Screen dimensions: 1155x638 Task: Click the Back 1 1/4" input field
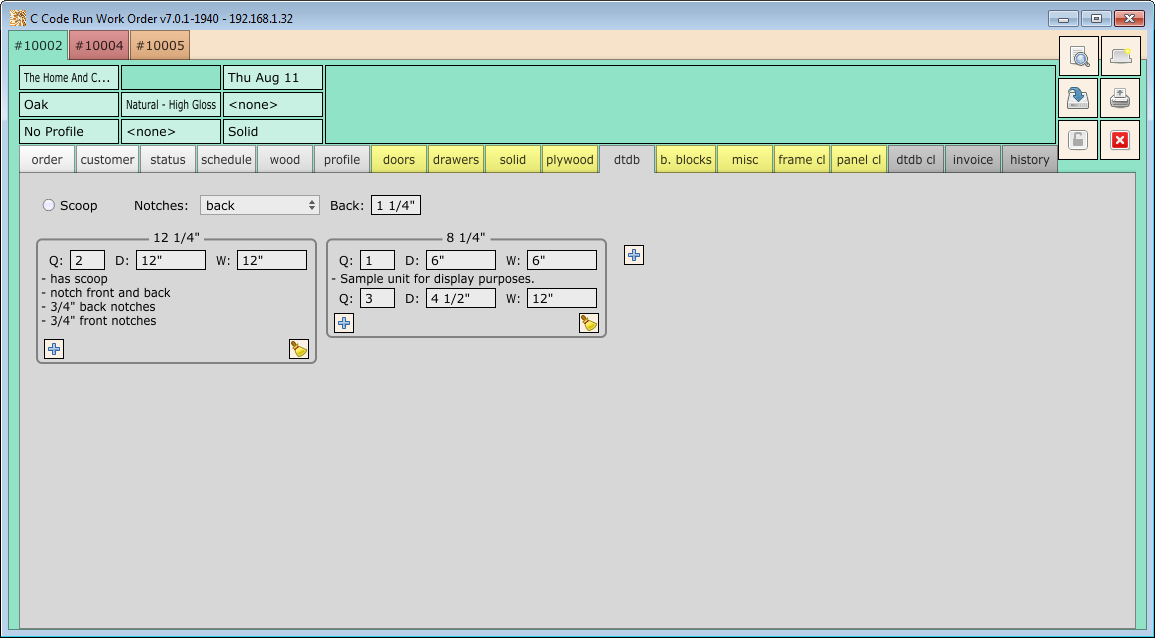[395, 205]
